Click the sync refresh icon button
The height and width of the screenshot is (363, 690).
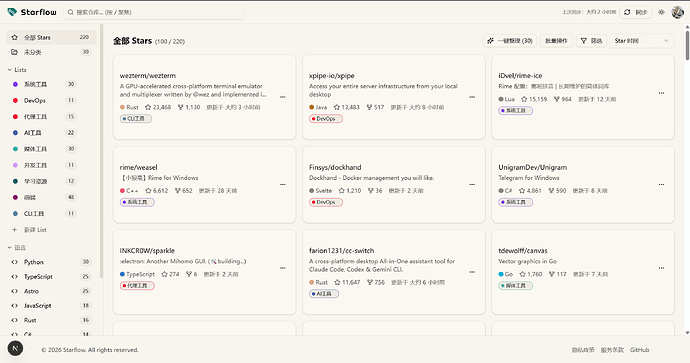(x=636, y=12)
